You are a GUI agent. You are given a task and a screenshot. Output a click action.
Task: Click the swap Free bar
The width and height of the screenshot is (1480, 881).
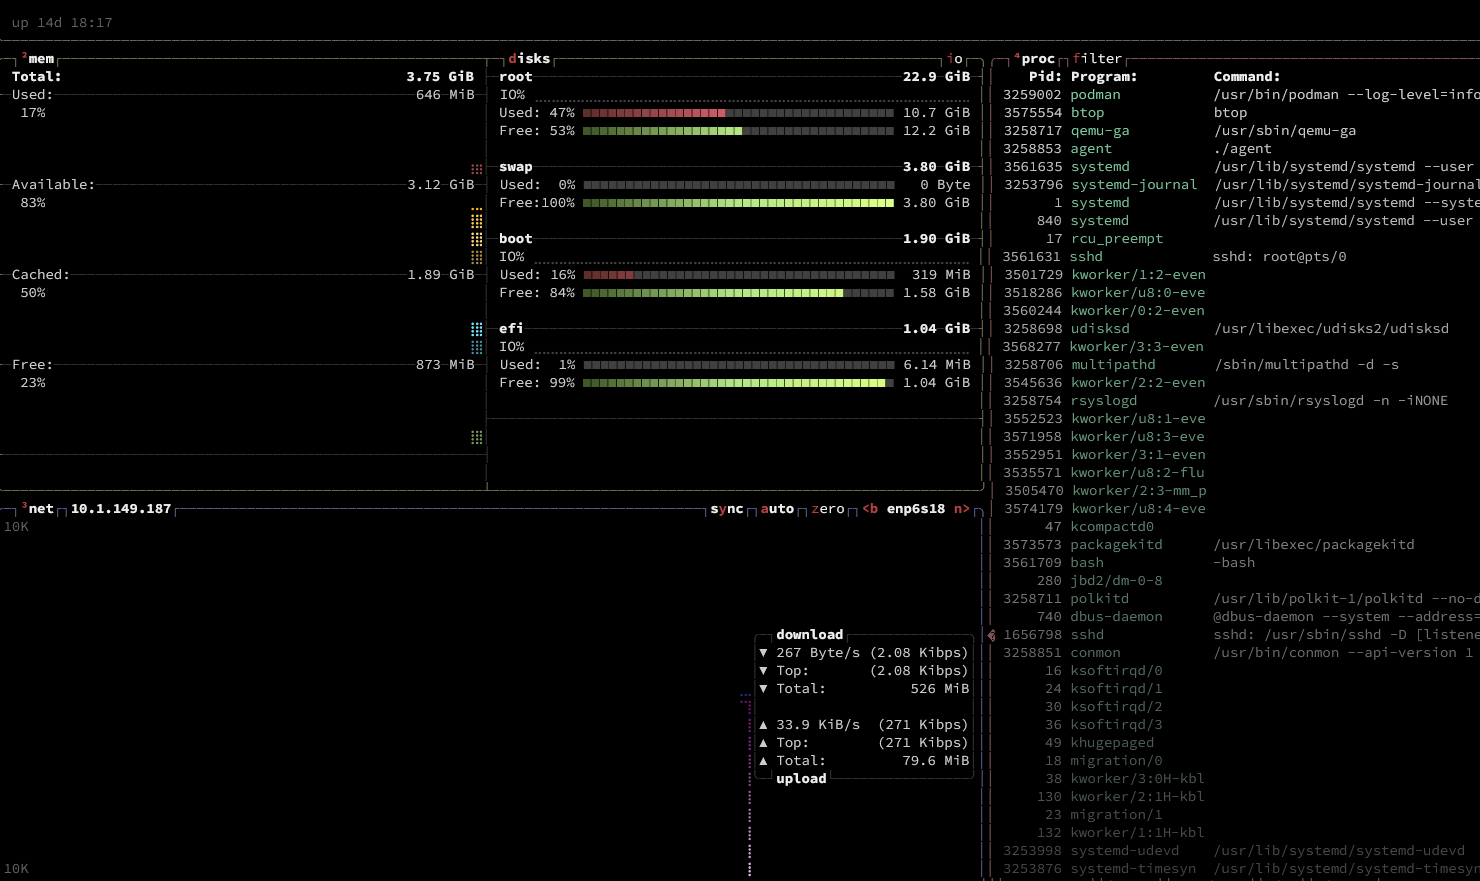[739, 203]
